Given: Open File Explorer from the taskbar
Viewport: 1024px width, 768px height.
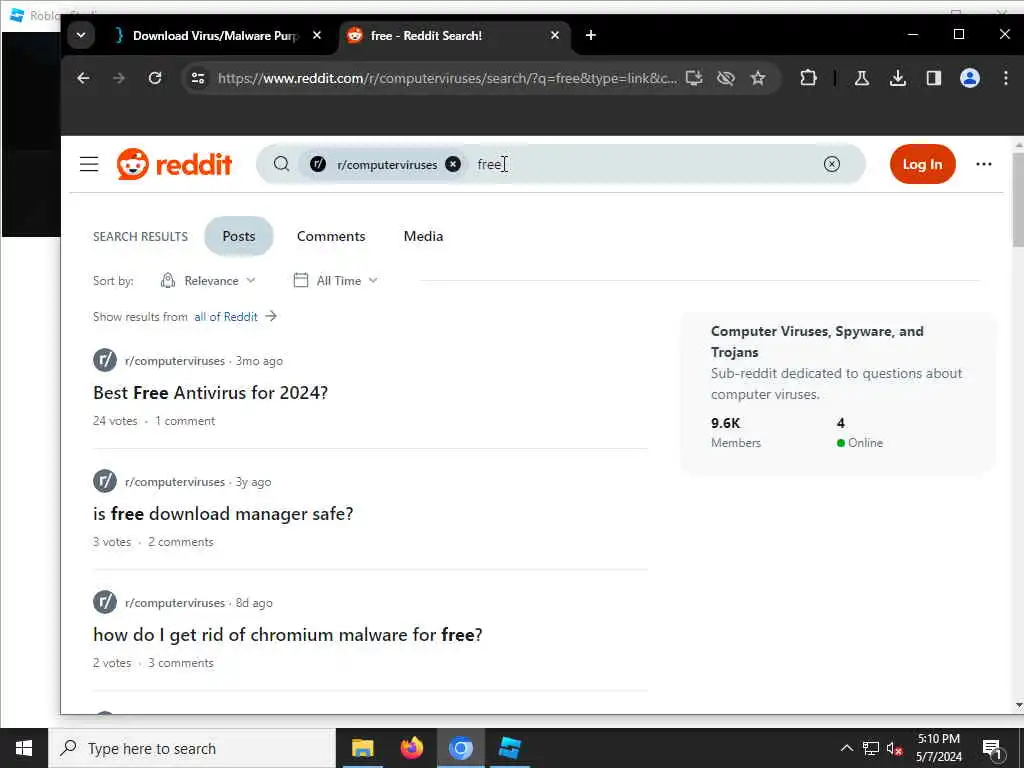Looking at the screenshot, I should coord(362,748).
